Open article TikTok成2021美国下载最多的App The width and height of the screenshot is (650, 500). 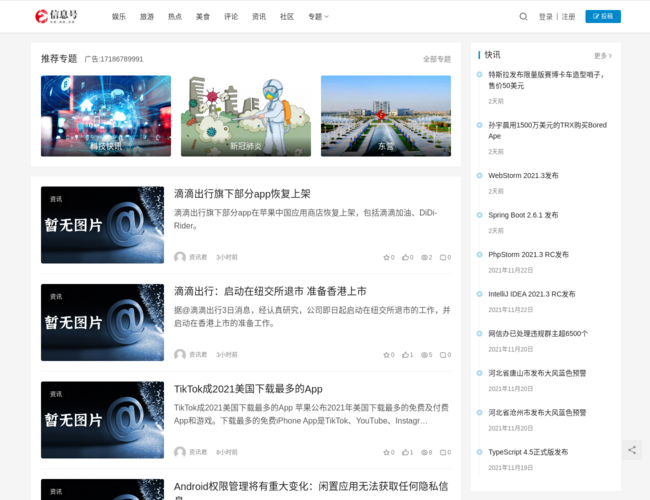pyautogui.click(x=248, y=389)
